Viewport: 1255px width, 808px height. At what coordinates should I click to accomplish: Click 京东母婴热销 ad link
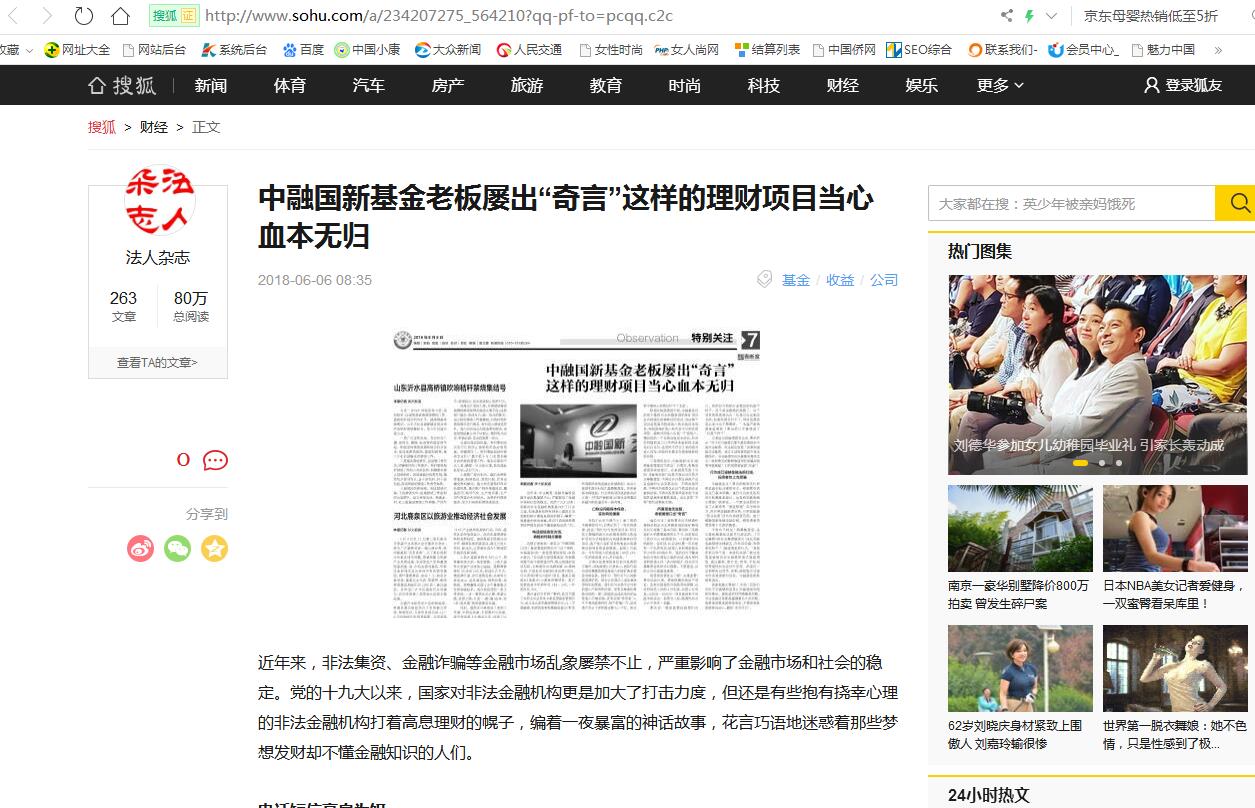[1151, 16]
